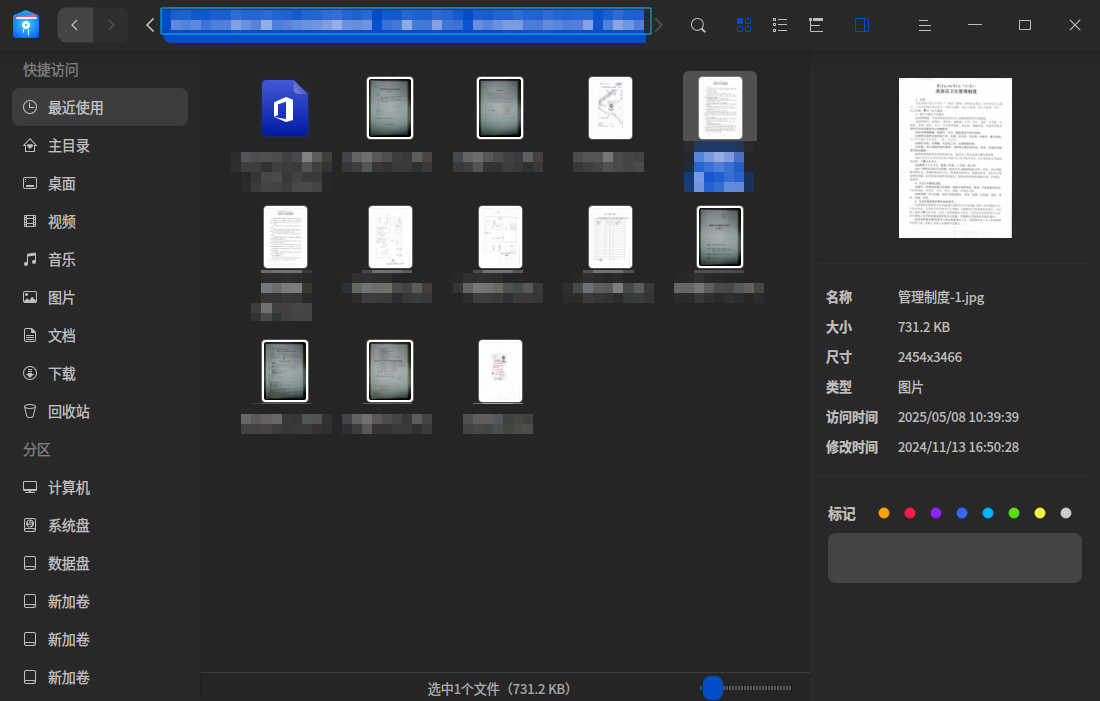Click the 2454x3466 dimensions value
Viewport: 1100px width, 701px height.
930,357
